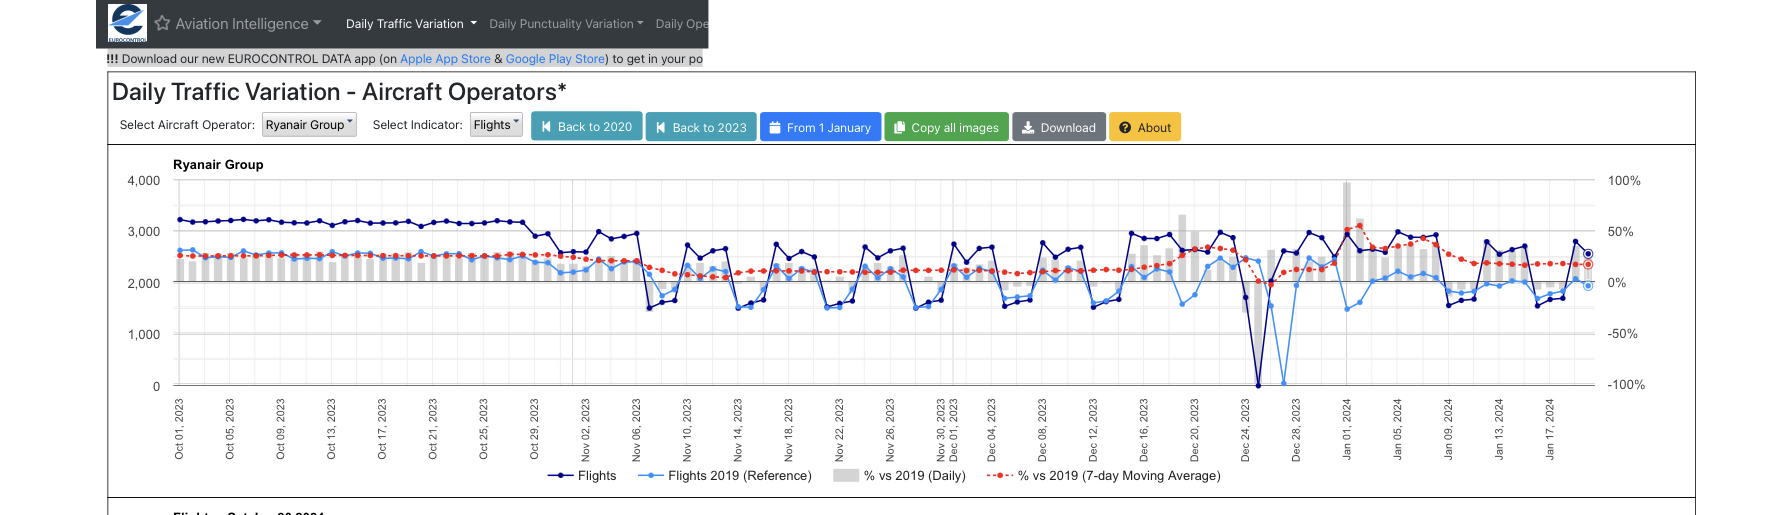This screenshot has height=515, width=1792.
Task: Open the Ryanair Group operator dropdown
Action: click(x=309, y=125)
